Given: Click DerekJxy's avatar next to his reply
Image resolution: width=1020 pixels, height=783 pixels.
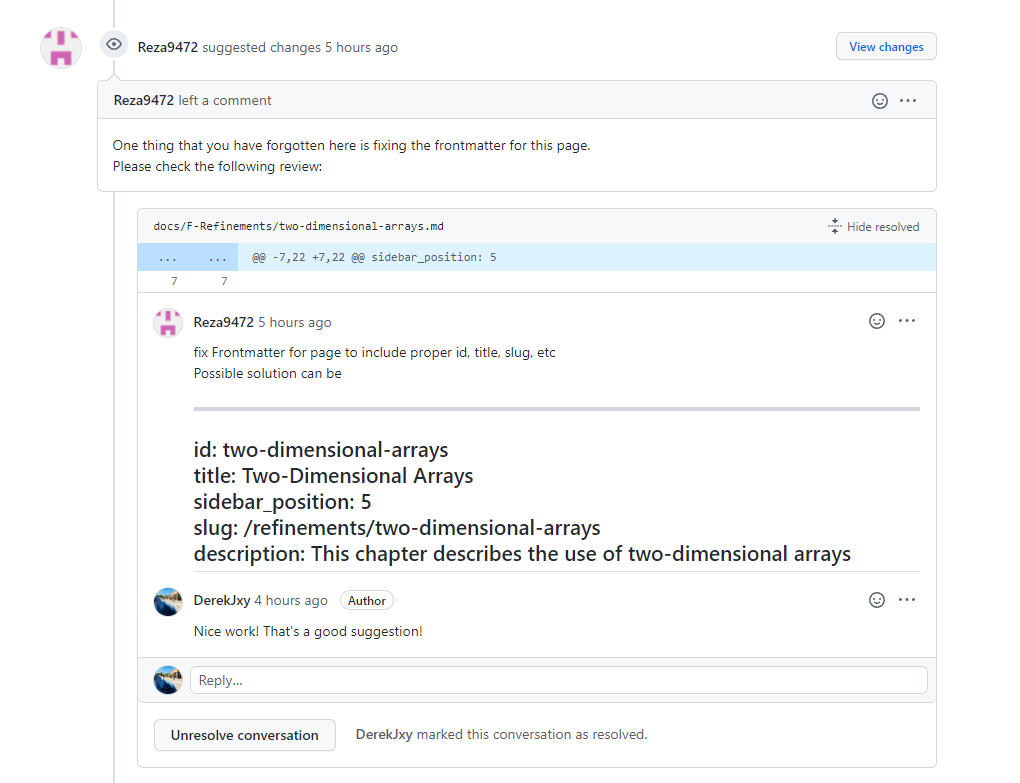Looking at the screenshot, I should 168,602.
